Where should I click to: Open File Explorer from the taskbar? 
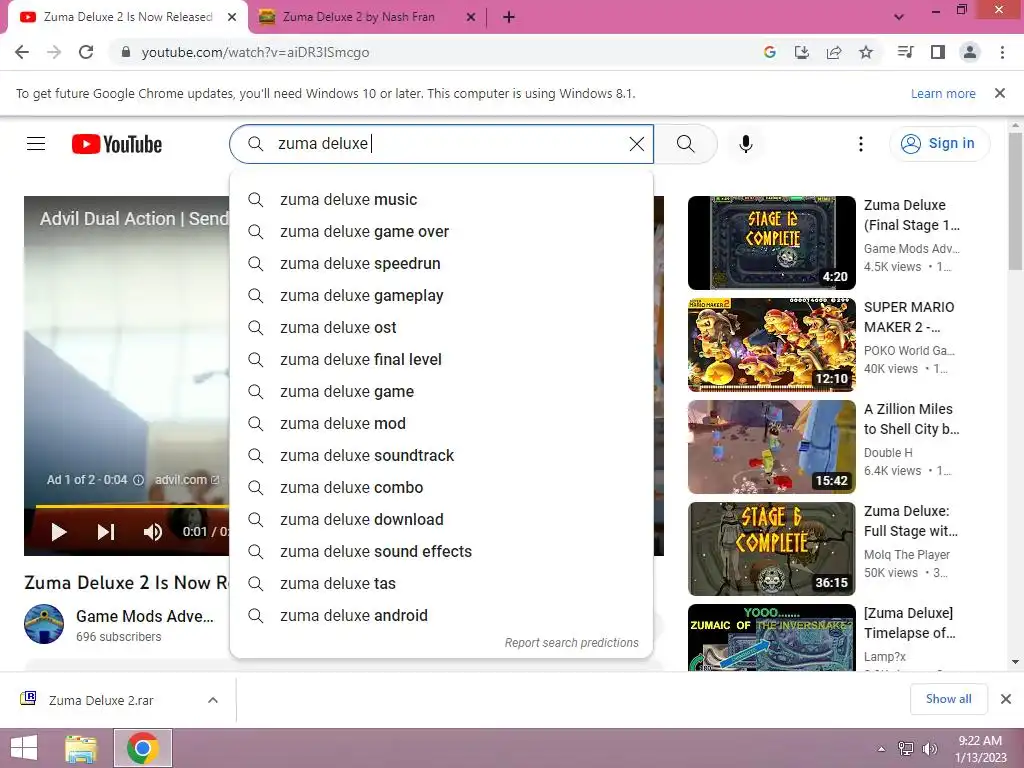pos(81,748)
